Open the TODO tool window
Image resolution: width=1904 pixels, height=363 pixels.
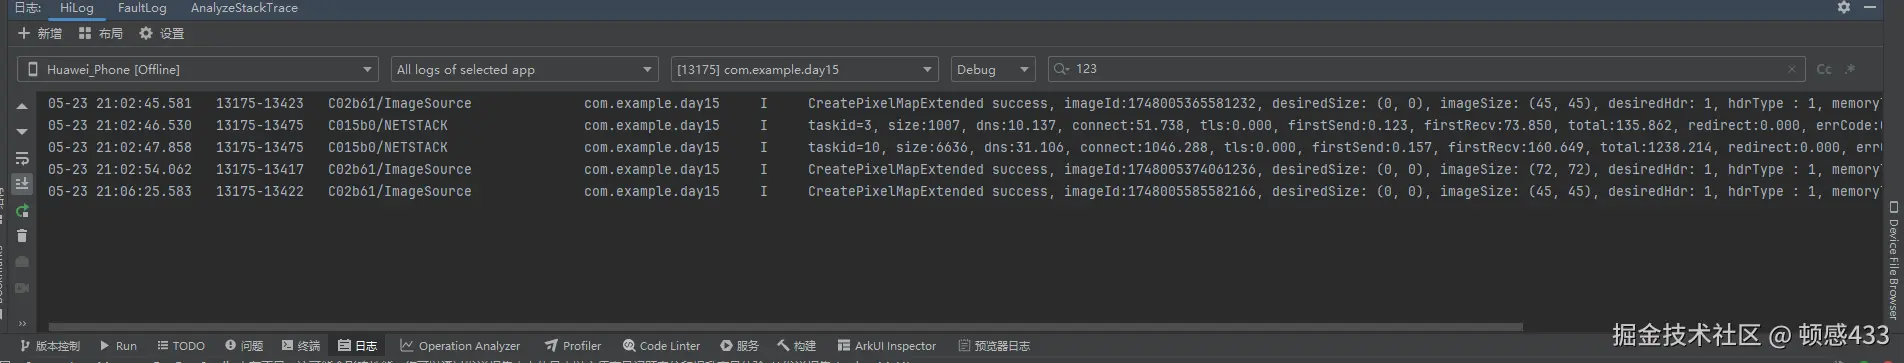click(181, 346)
